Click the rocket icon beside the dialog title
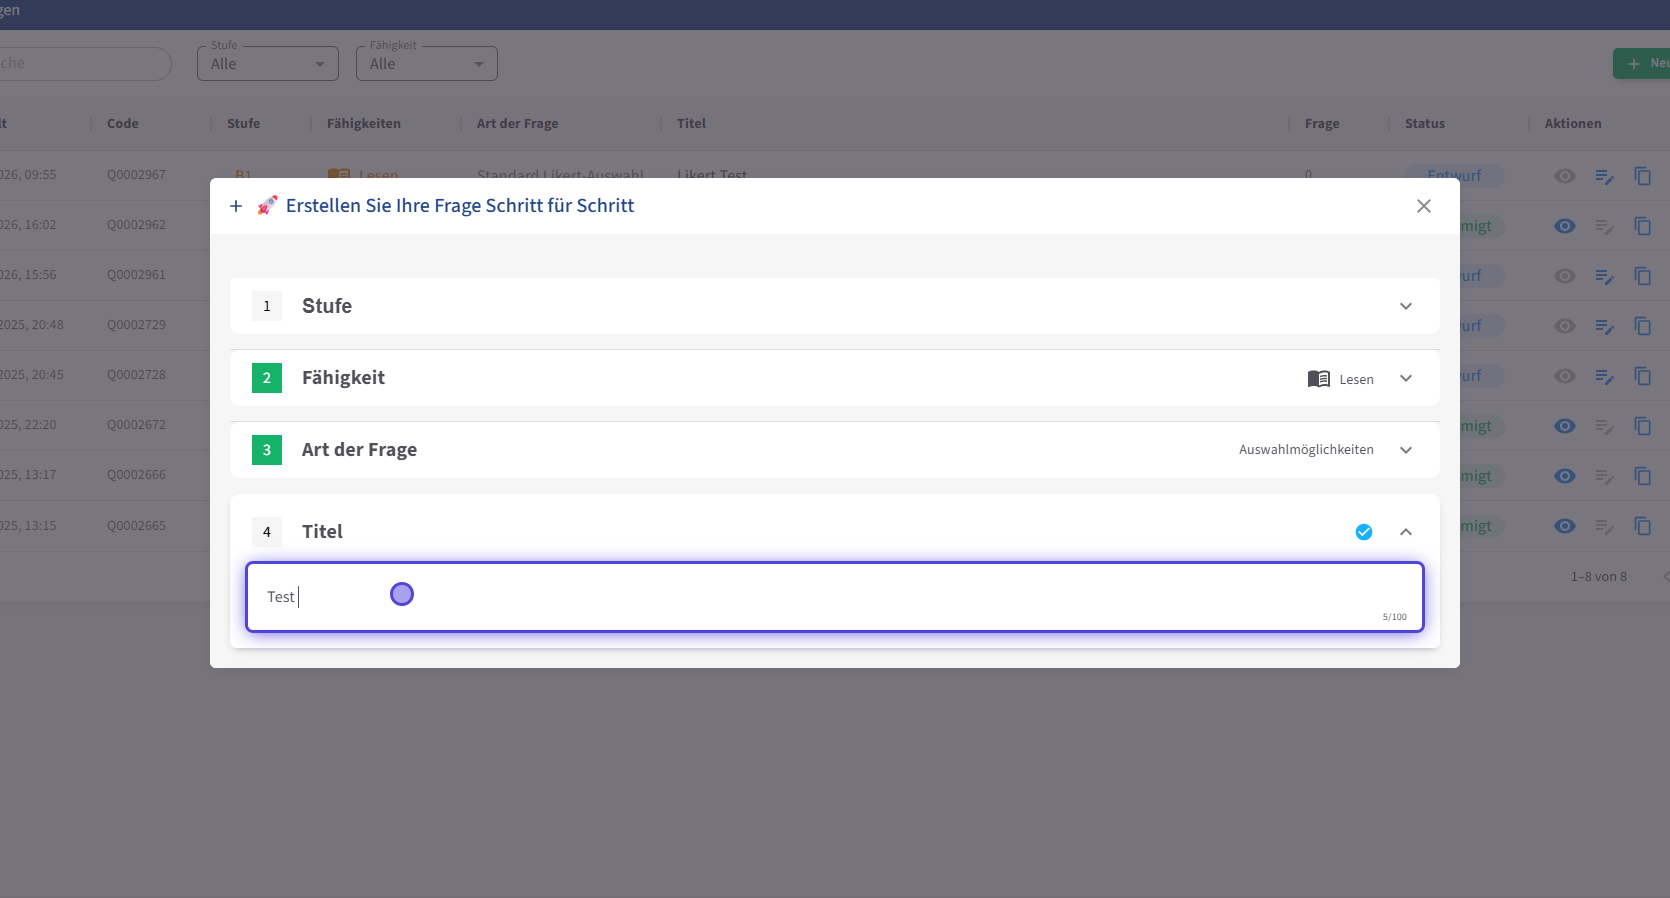 pyautogui.click(x=267, y=206)
